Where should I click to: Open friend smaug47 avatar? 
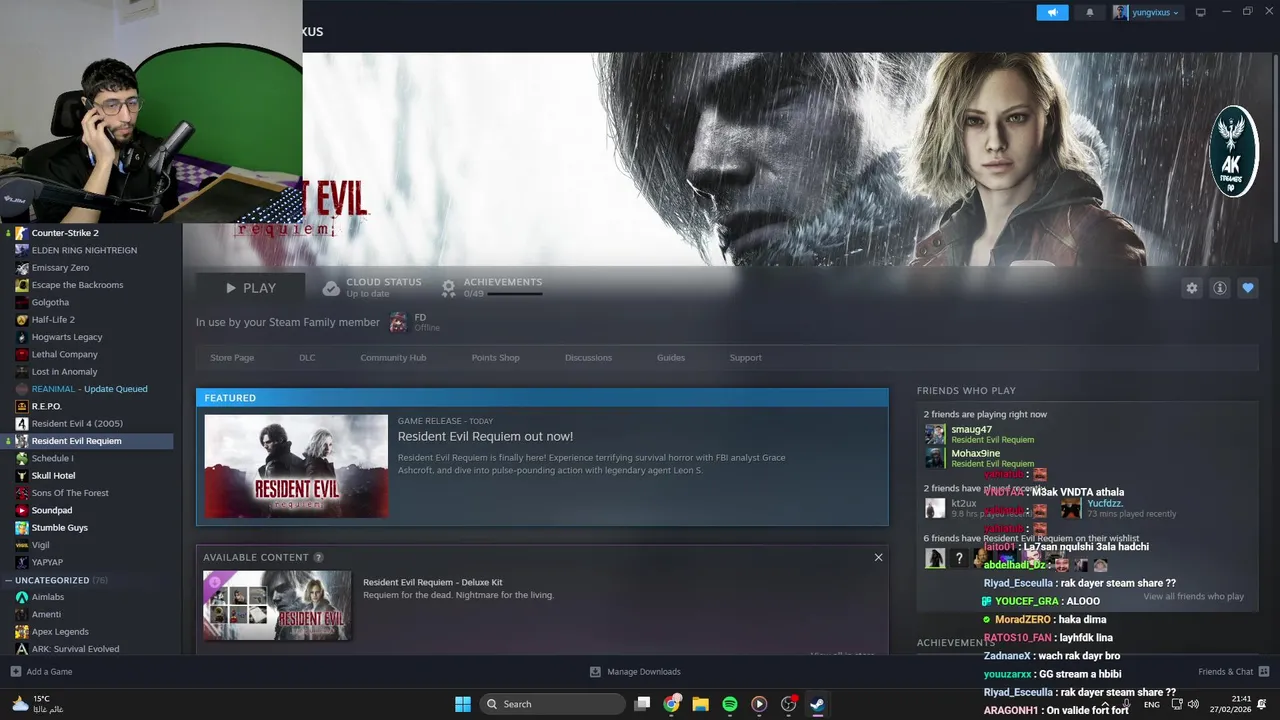pyautogui.click(x=935, y=434)
